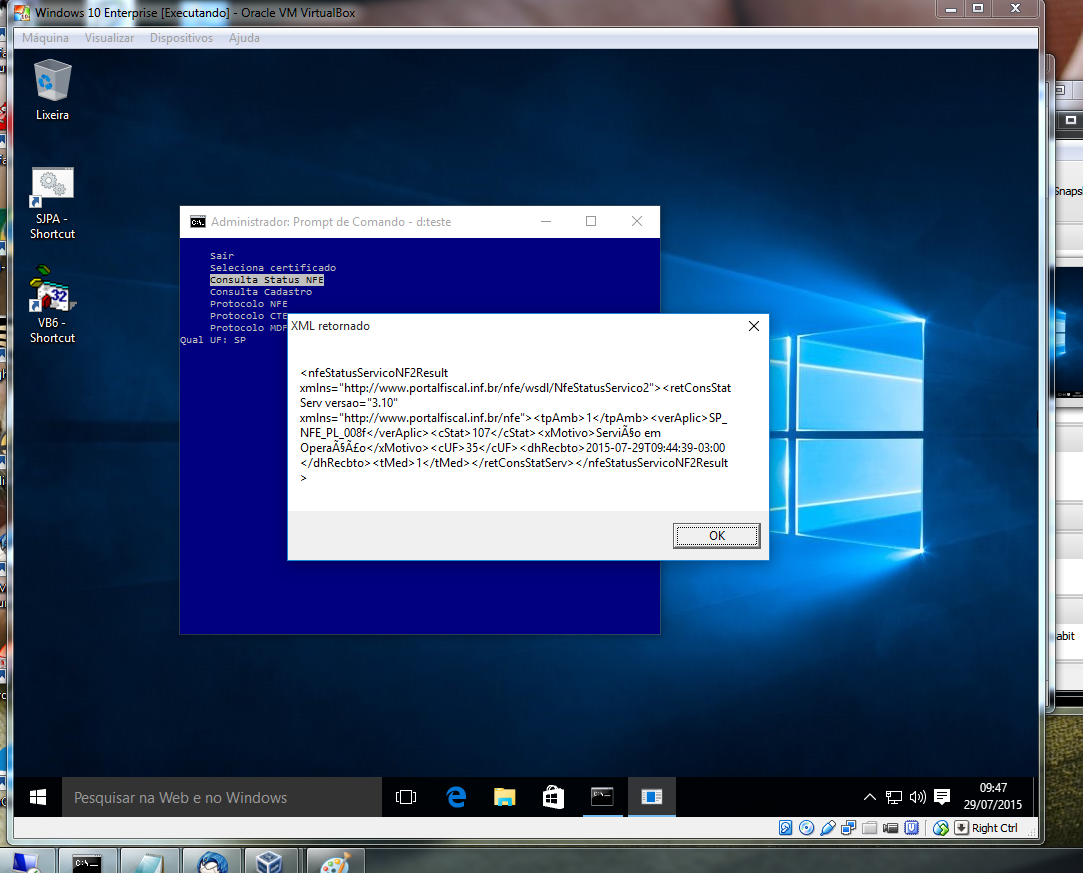Image resolution: width=1083 pixels, height=873 pixels.
Task: Open the Action Center notifications icon
Action: [941, 797]
